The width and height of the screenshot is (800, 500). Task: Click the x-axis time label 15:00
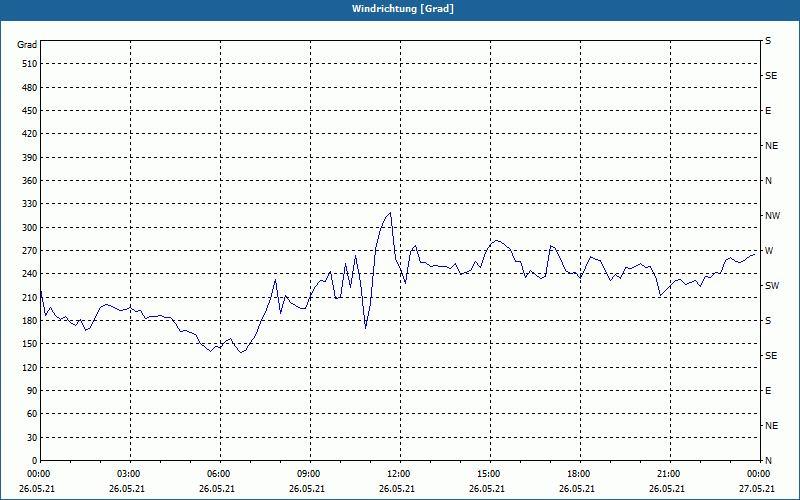(x=488, y=474)
